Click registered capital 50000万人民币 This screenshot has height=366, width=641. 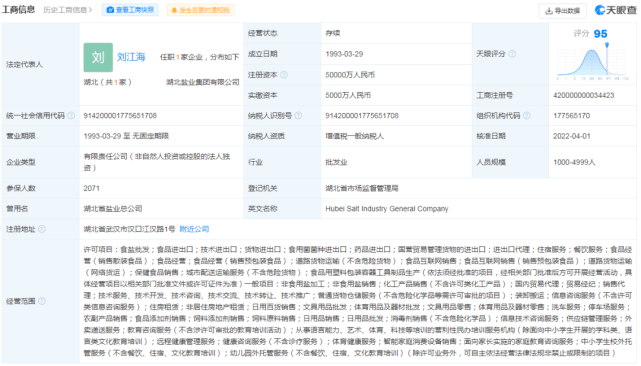[350, 75]
